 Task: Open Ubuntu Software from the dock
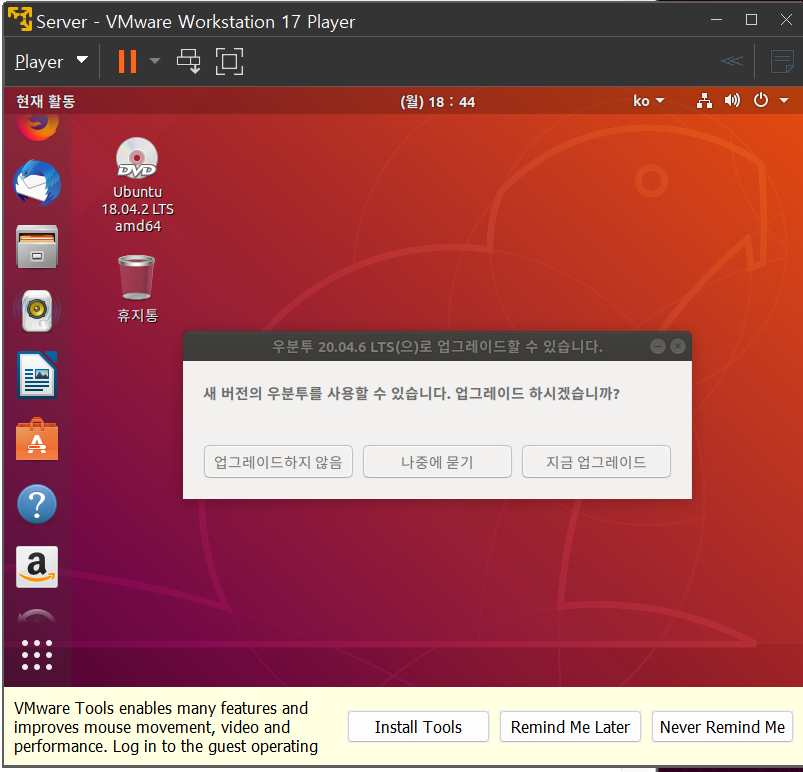point(37,439)
